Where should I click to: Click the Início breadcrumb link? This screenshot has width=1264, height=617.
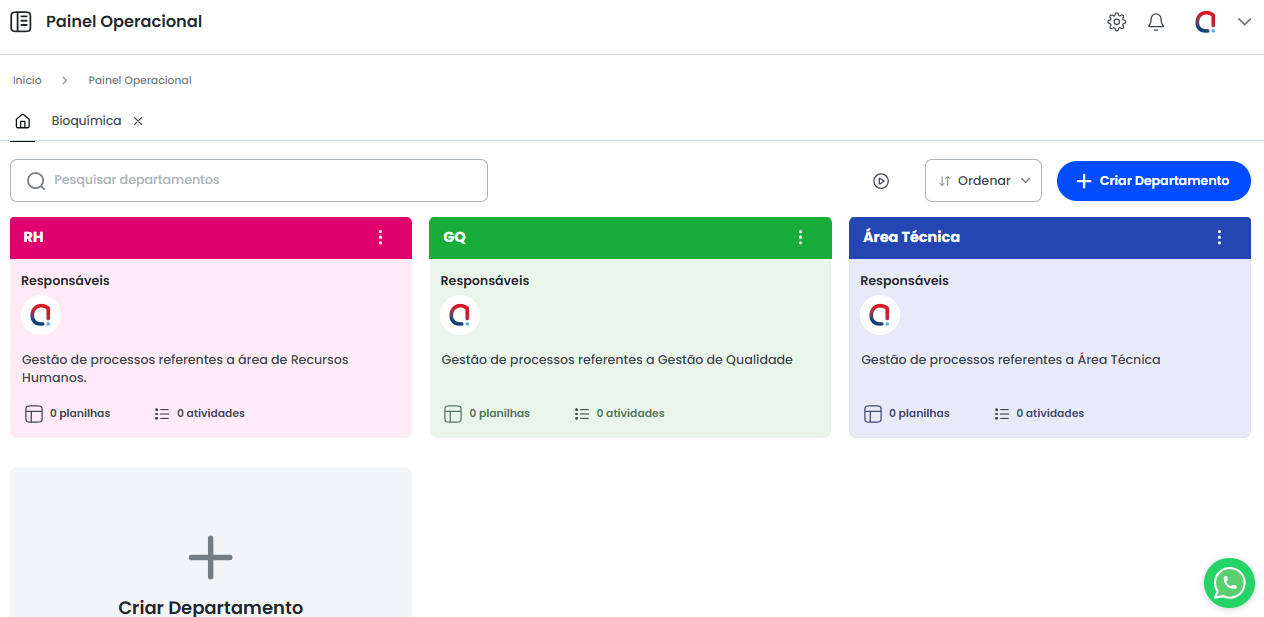click(x=27, y=80)
